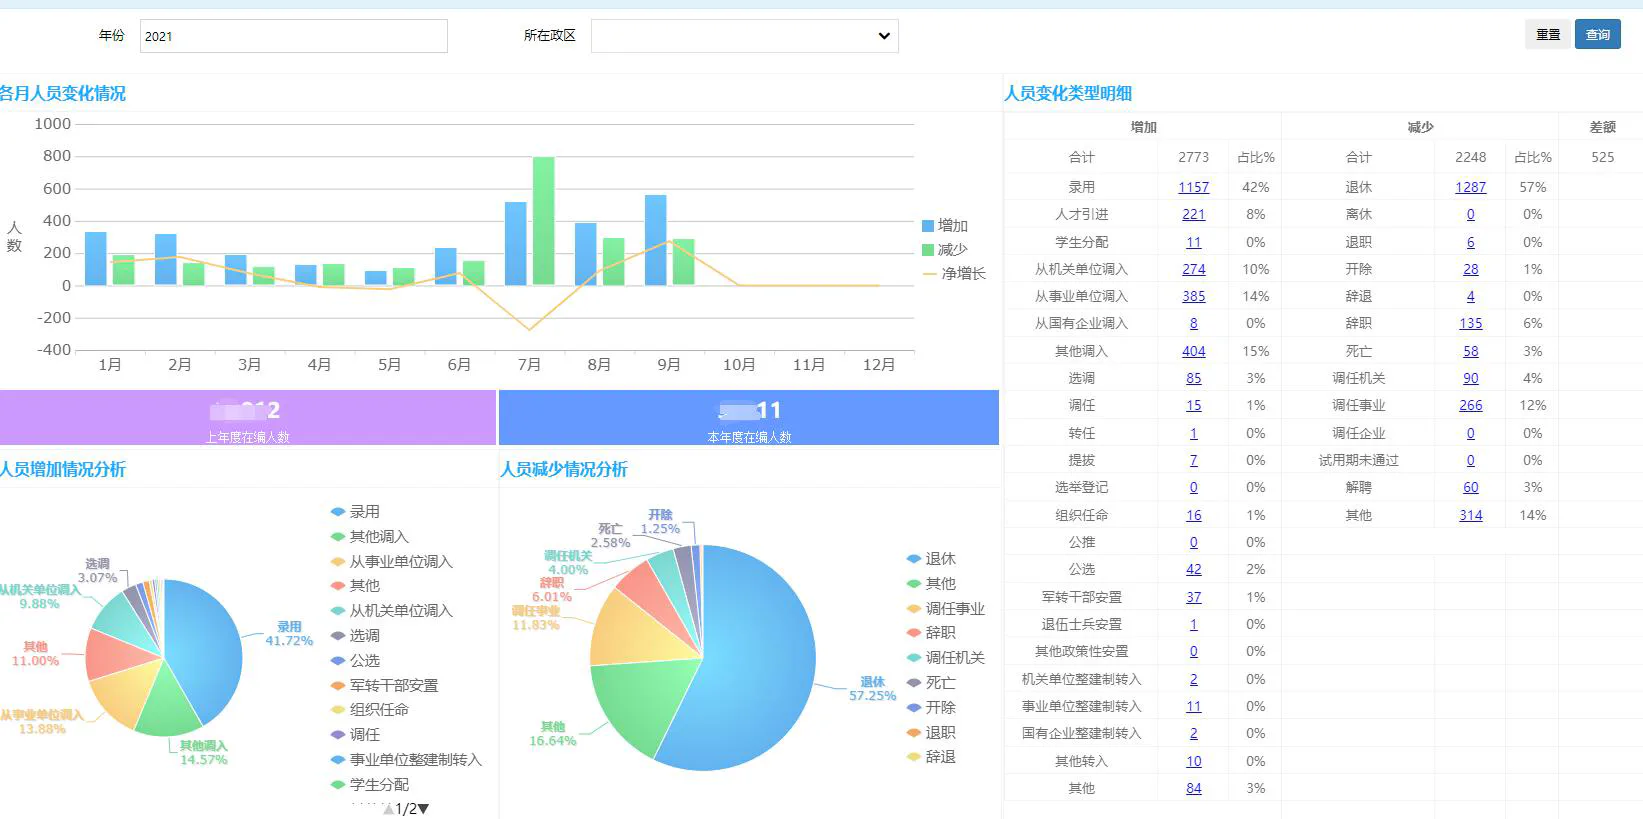The height and width of the screenshot is (819, 1643).
Task: Go to previous legend page arrow
Action: (389, 808)
